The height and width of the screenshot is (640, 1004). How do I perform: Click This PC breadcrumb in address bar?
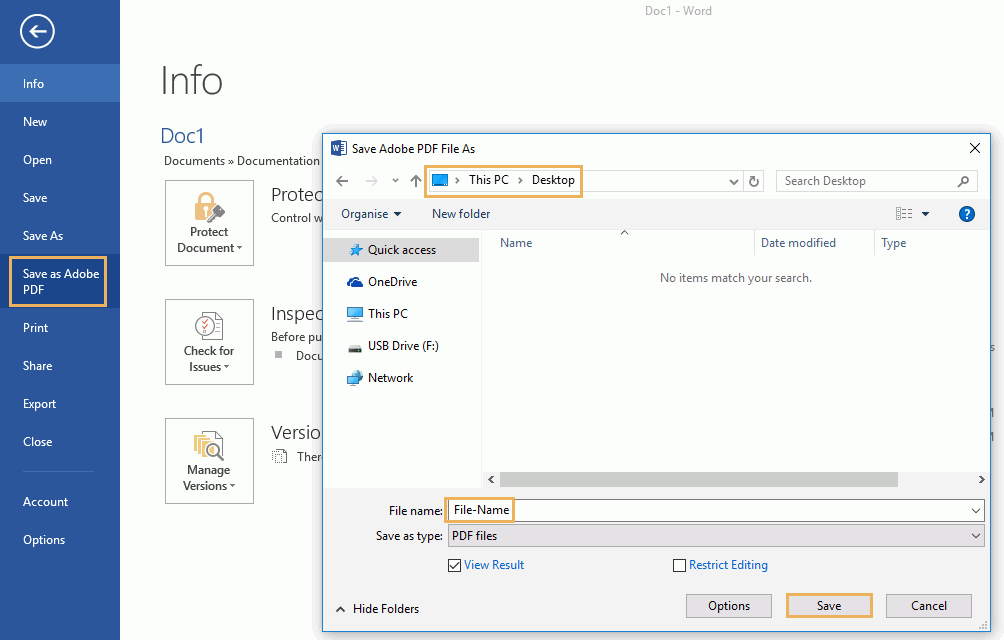pos(489,180)
